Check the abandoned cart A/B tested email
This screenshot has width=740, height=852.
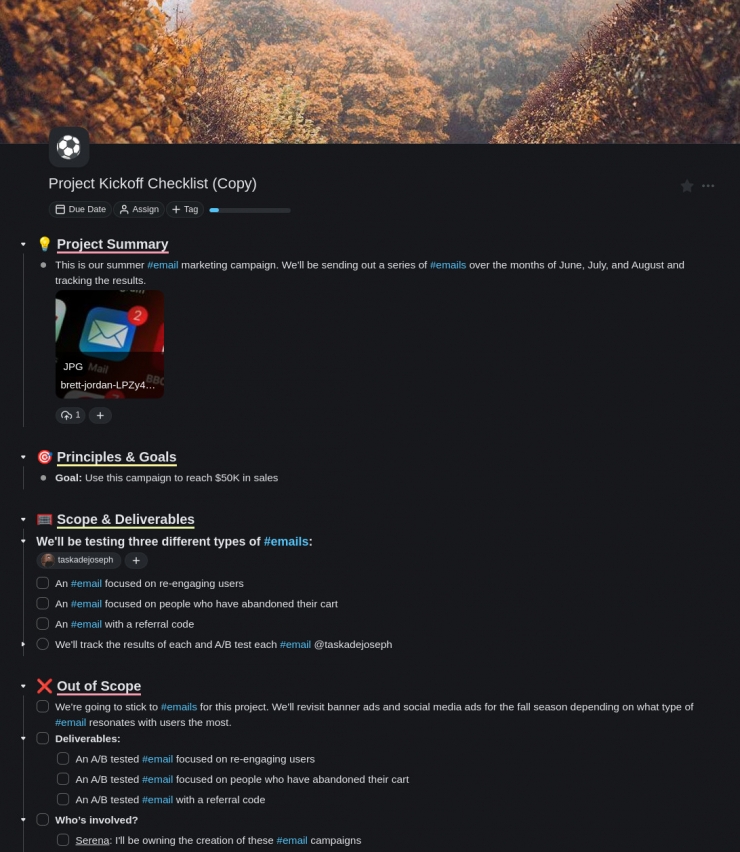(x=63, y=779)
